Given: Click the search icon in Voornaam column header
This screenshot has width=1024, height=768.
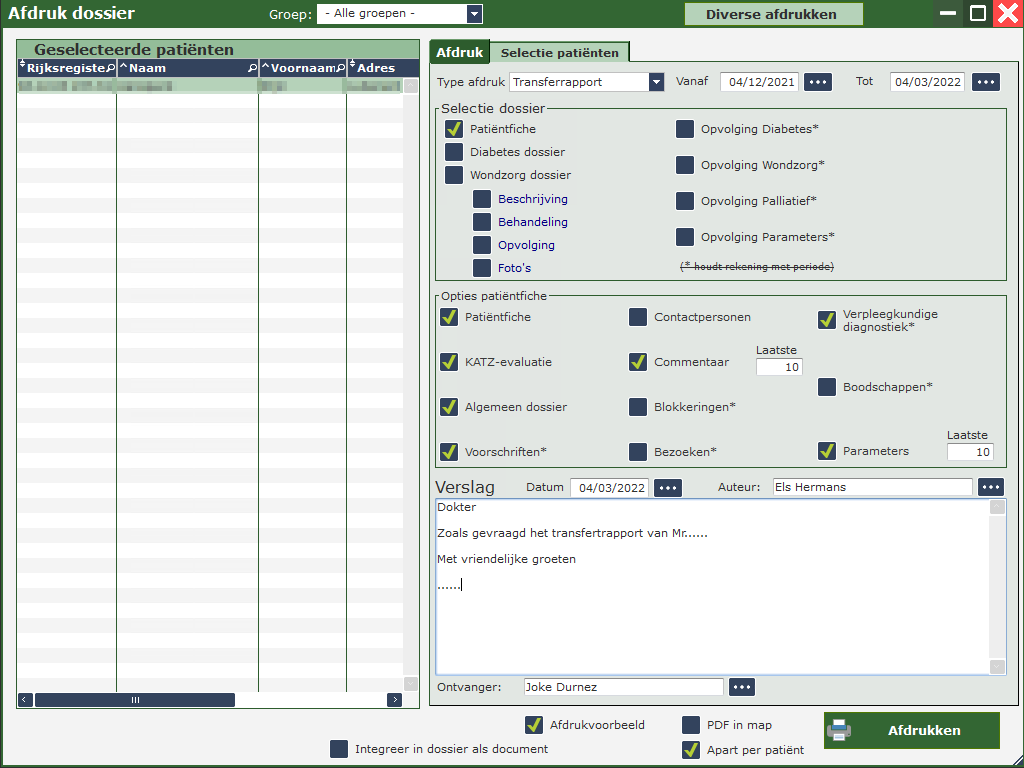Looking at the screenshot, I should (x=340, y=68).
